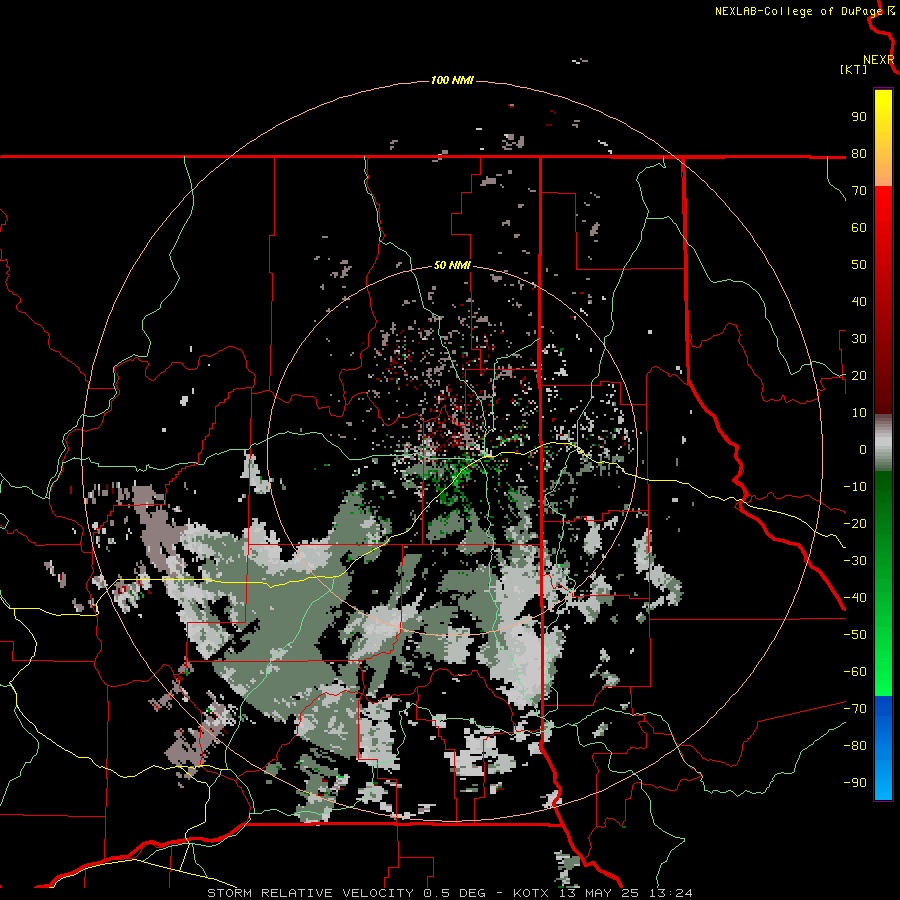Click the -20 value on velocity scale

855,523
